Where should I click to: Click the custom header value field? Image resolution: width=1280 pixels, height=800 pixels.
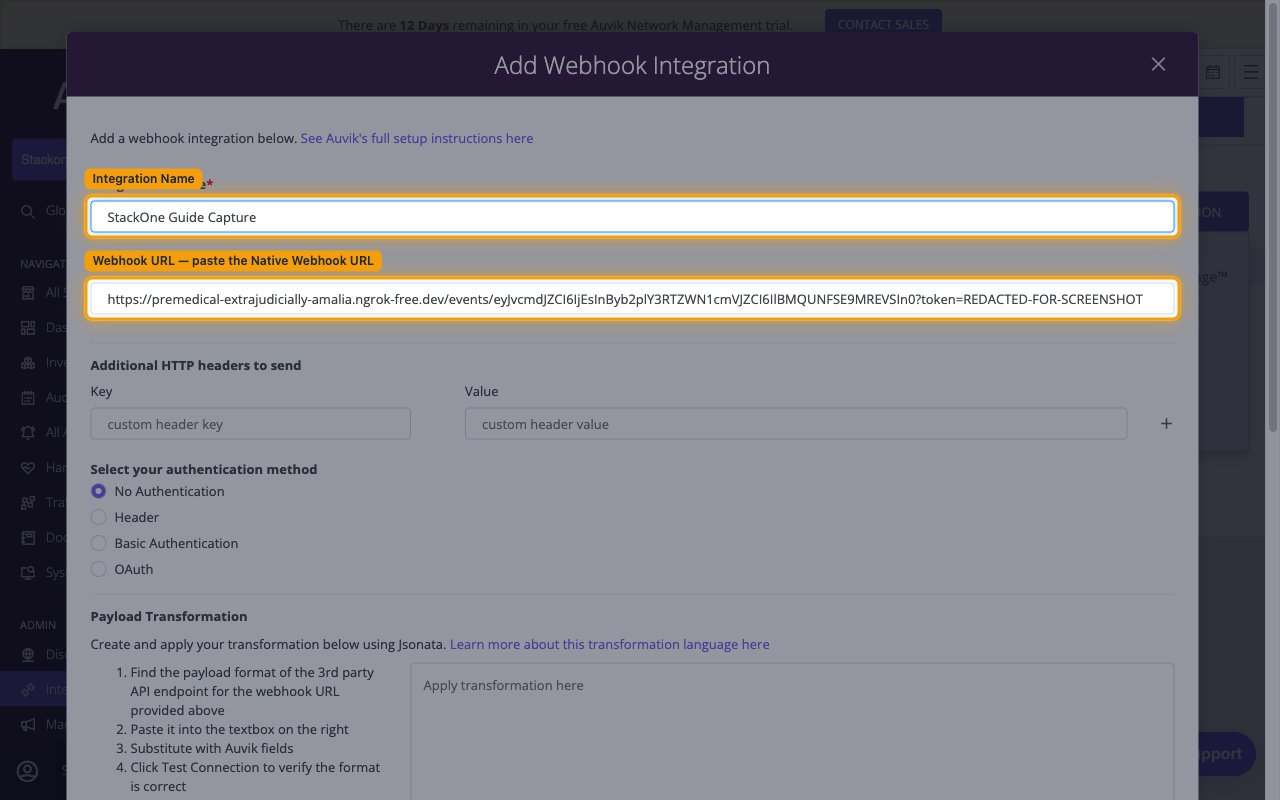796,424
